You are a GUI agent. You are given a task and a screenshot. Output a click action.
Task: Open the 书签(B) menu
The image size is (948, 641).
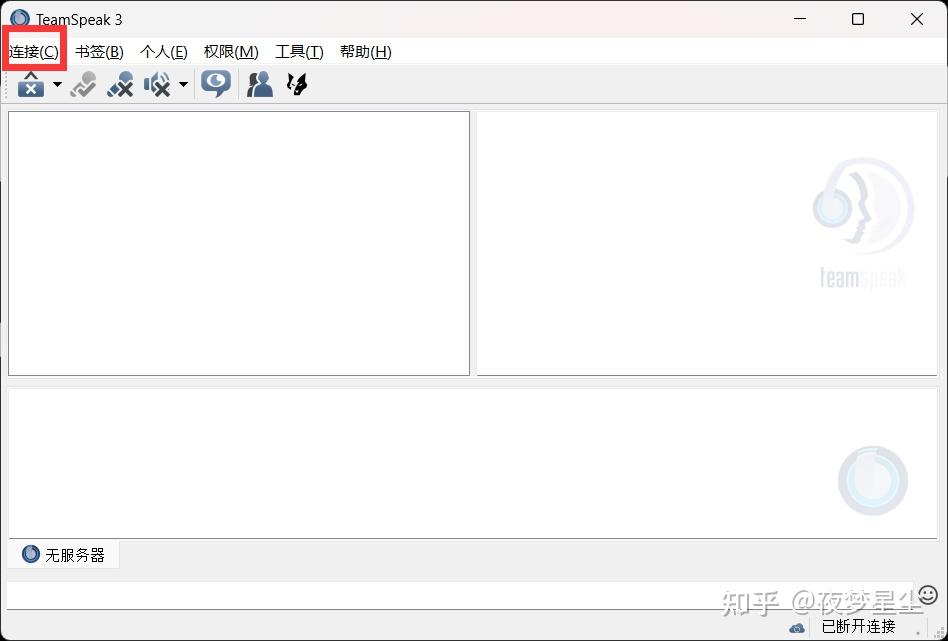pyautogui.click(x=98, y=51)
